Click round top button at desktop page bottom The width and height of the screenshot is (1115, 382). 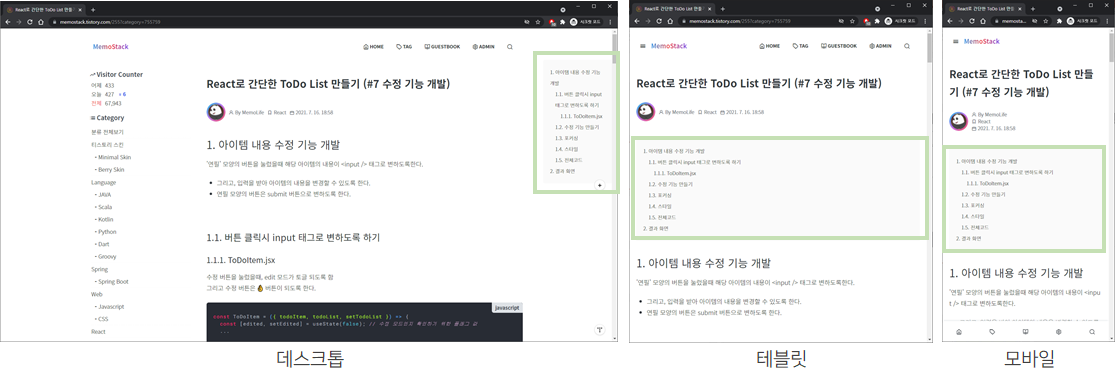tap(599, 330)
